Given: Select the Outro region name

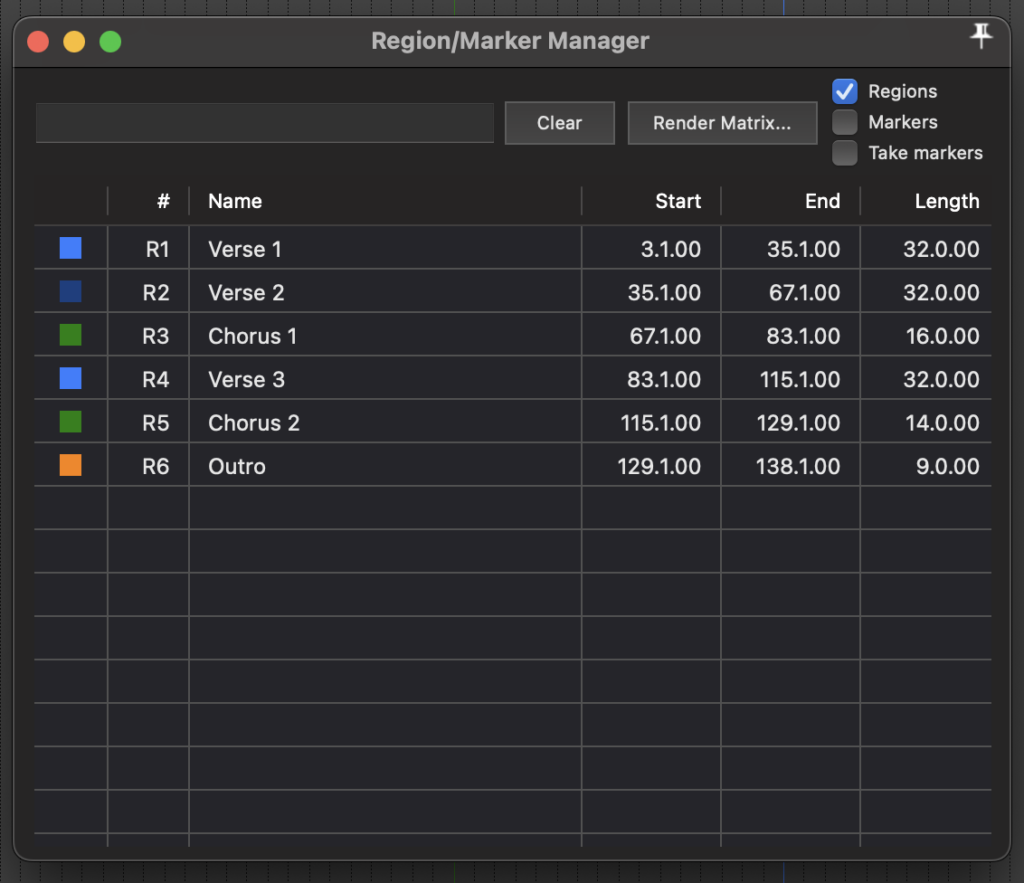Looking at the screenshot, I should pyautogui.click(x=237, y=466).
